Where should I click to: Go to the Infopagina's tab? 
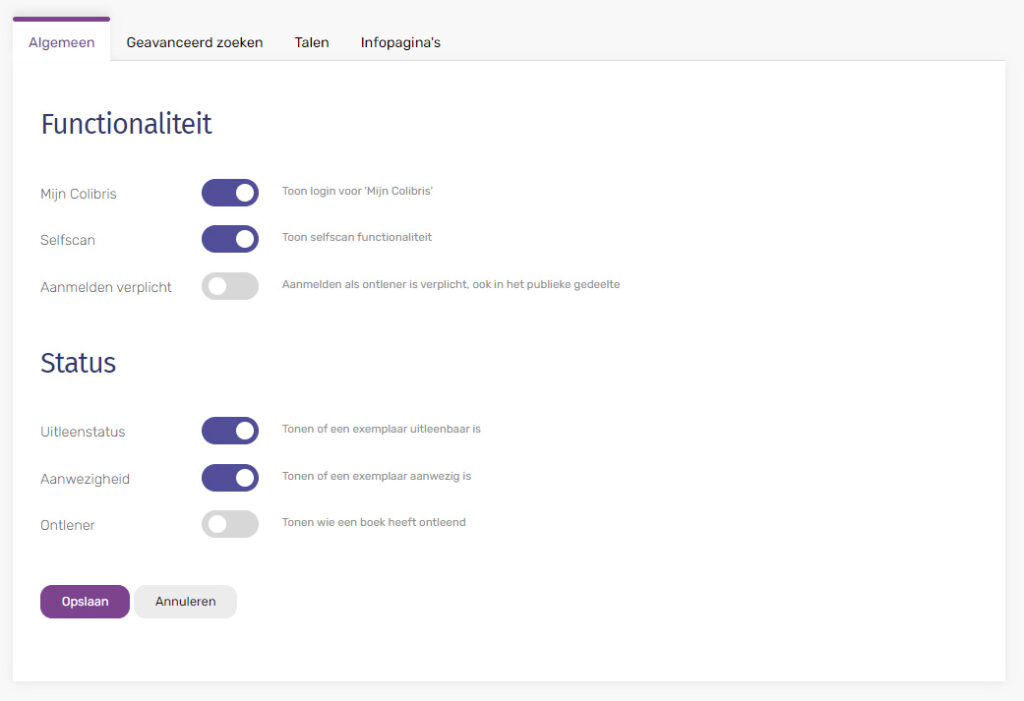click(x=400, y=42)
